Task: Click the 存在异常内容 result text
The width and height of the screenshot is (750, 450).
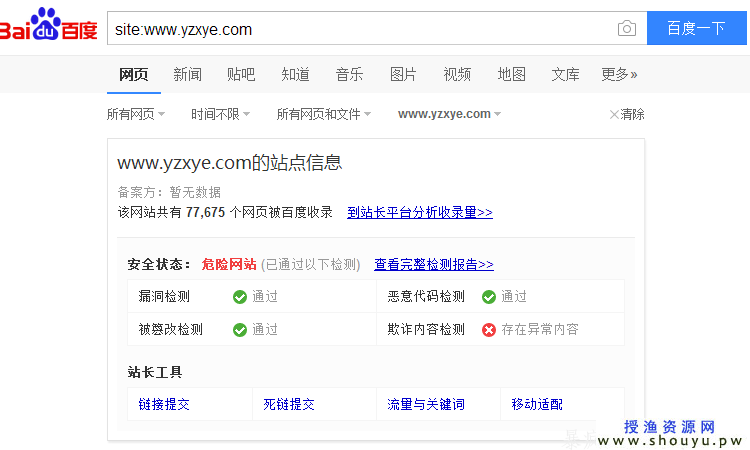Action: coord(540,329)
